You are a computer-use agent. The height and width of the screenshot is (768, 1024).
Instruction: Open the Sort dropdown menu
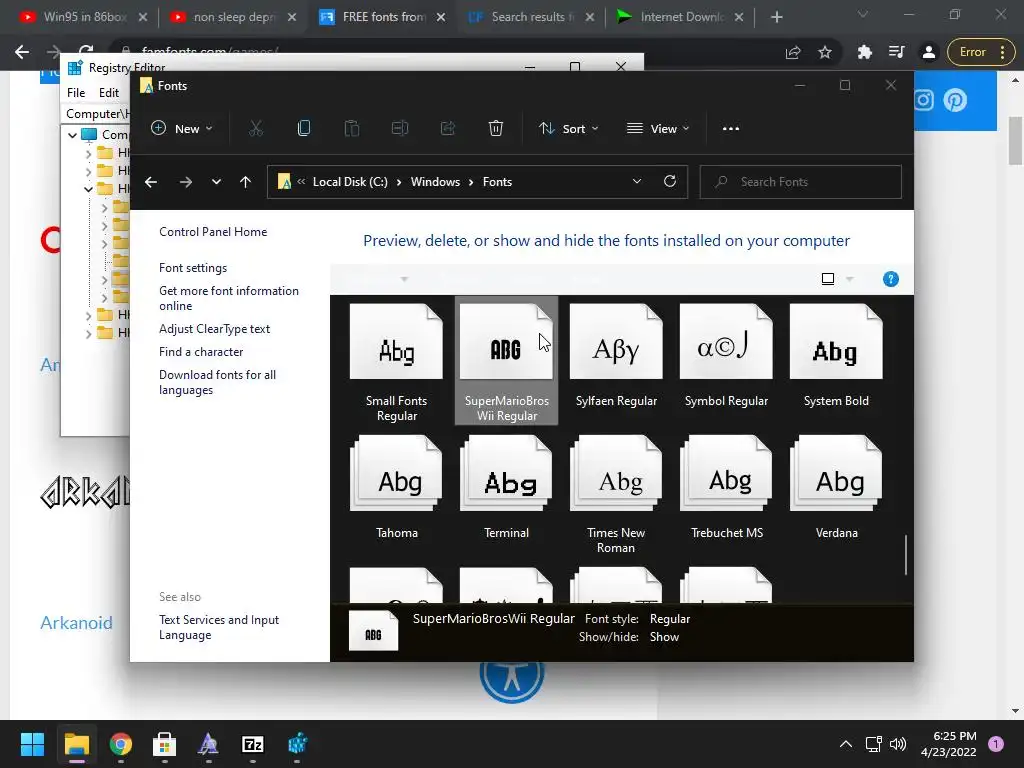click(x=568, y=129)
